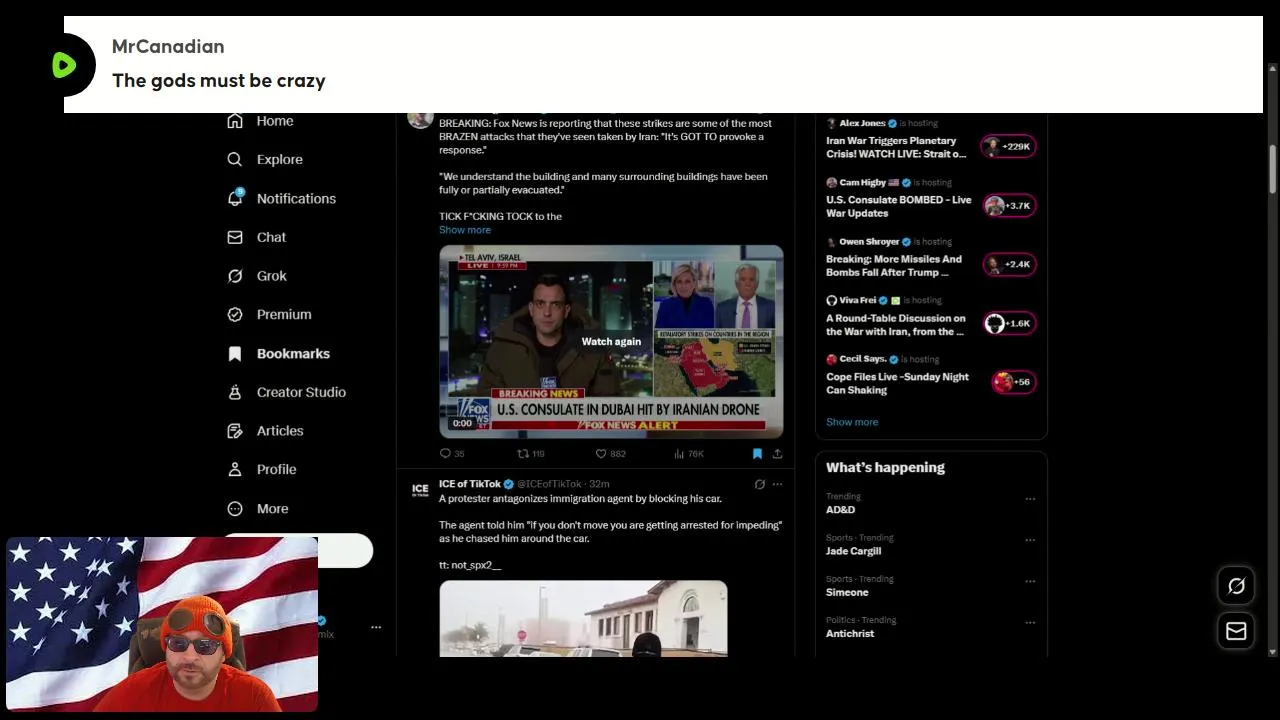Open ICE of TikTok profile avatar
Image resolution: width=1280 pixels, height=720 pixels.
(420, 489)
